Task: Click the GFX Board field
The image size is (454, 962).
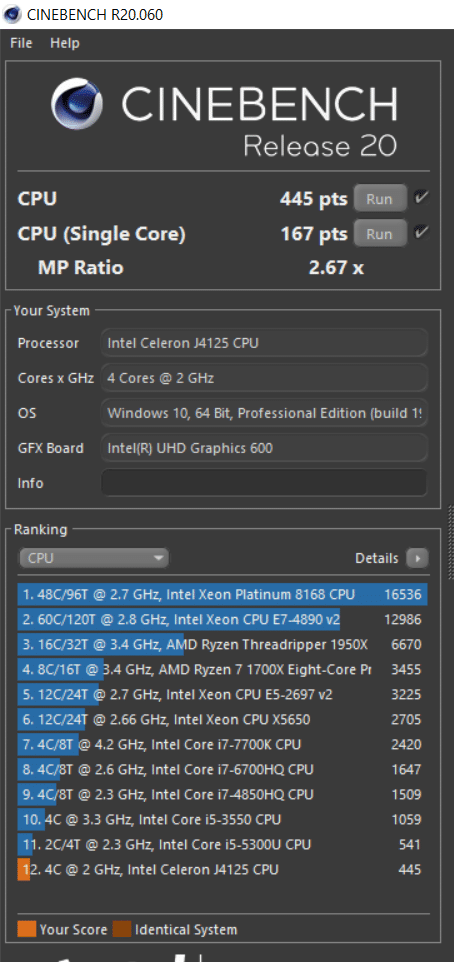Action: (264, 448)
